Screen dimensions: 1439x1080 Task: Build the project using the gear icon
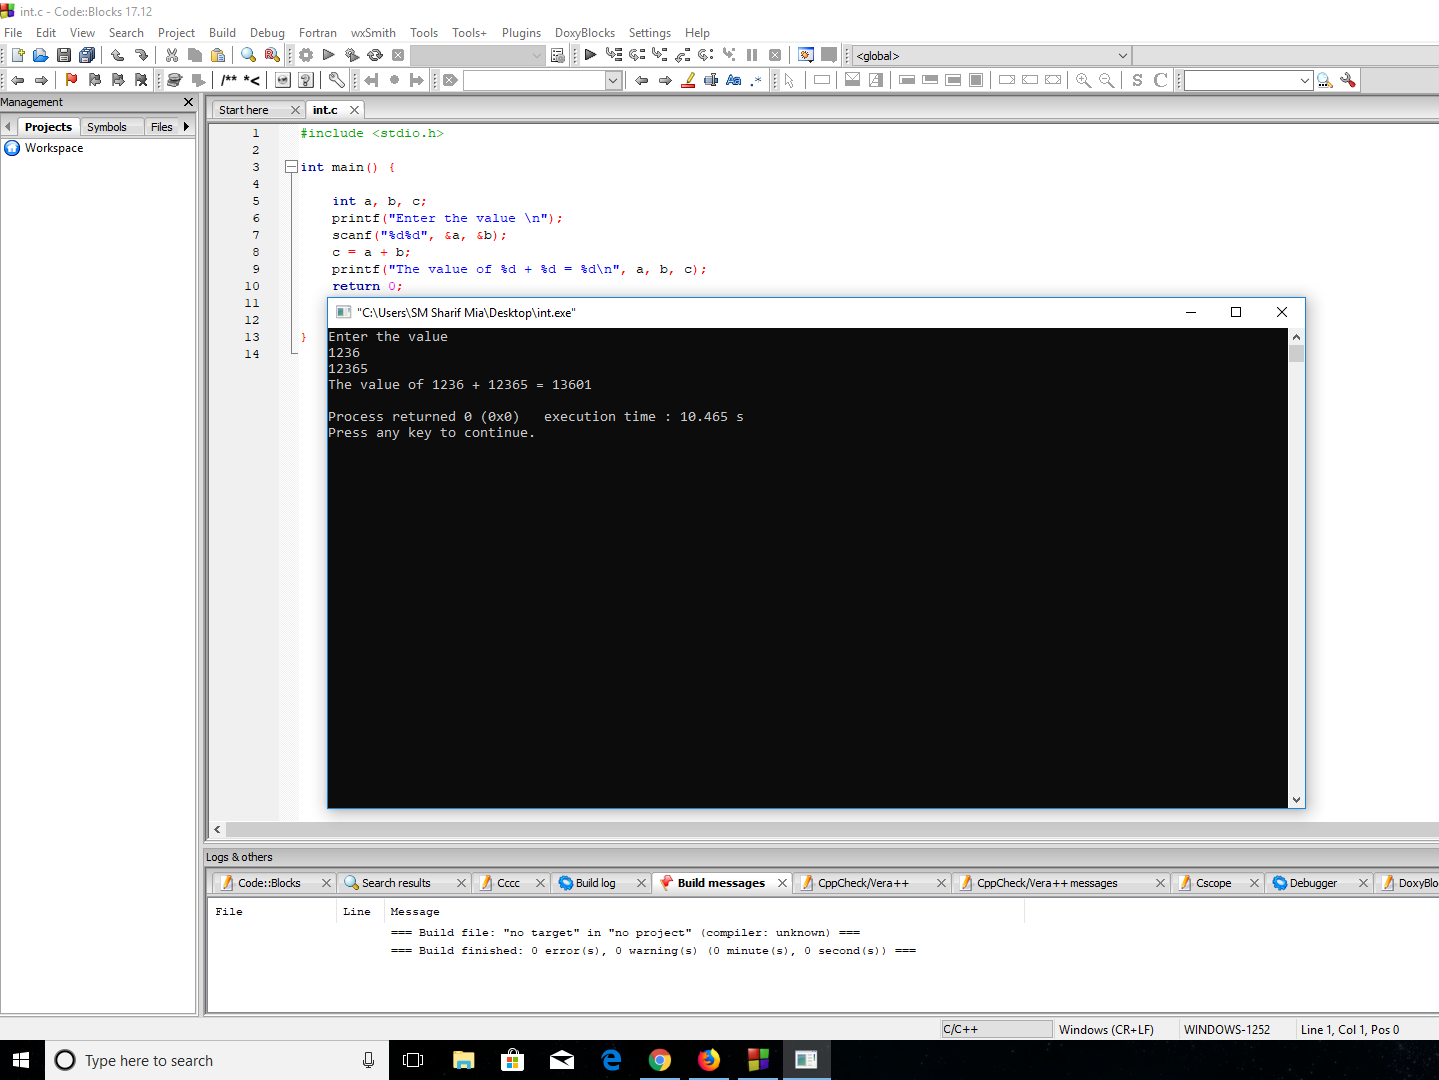306,55
